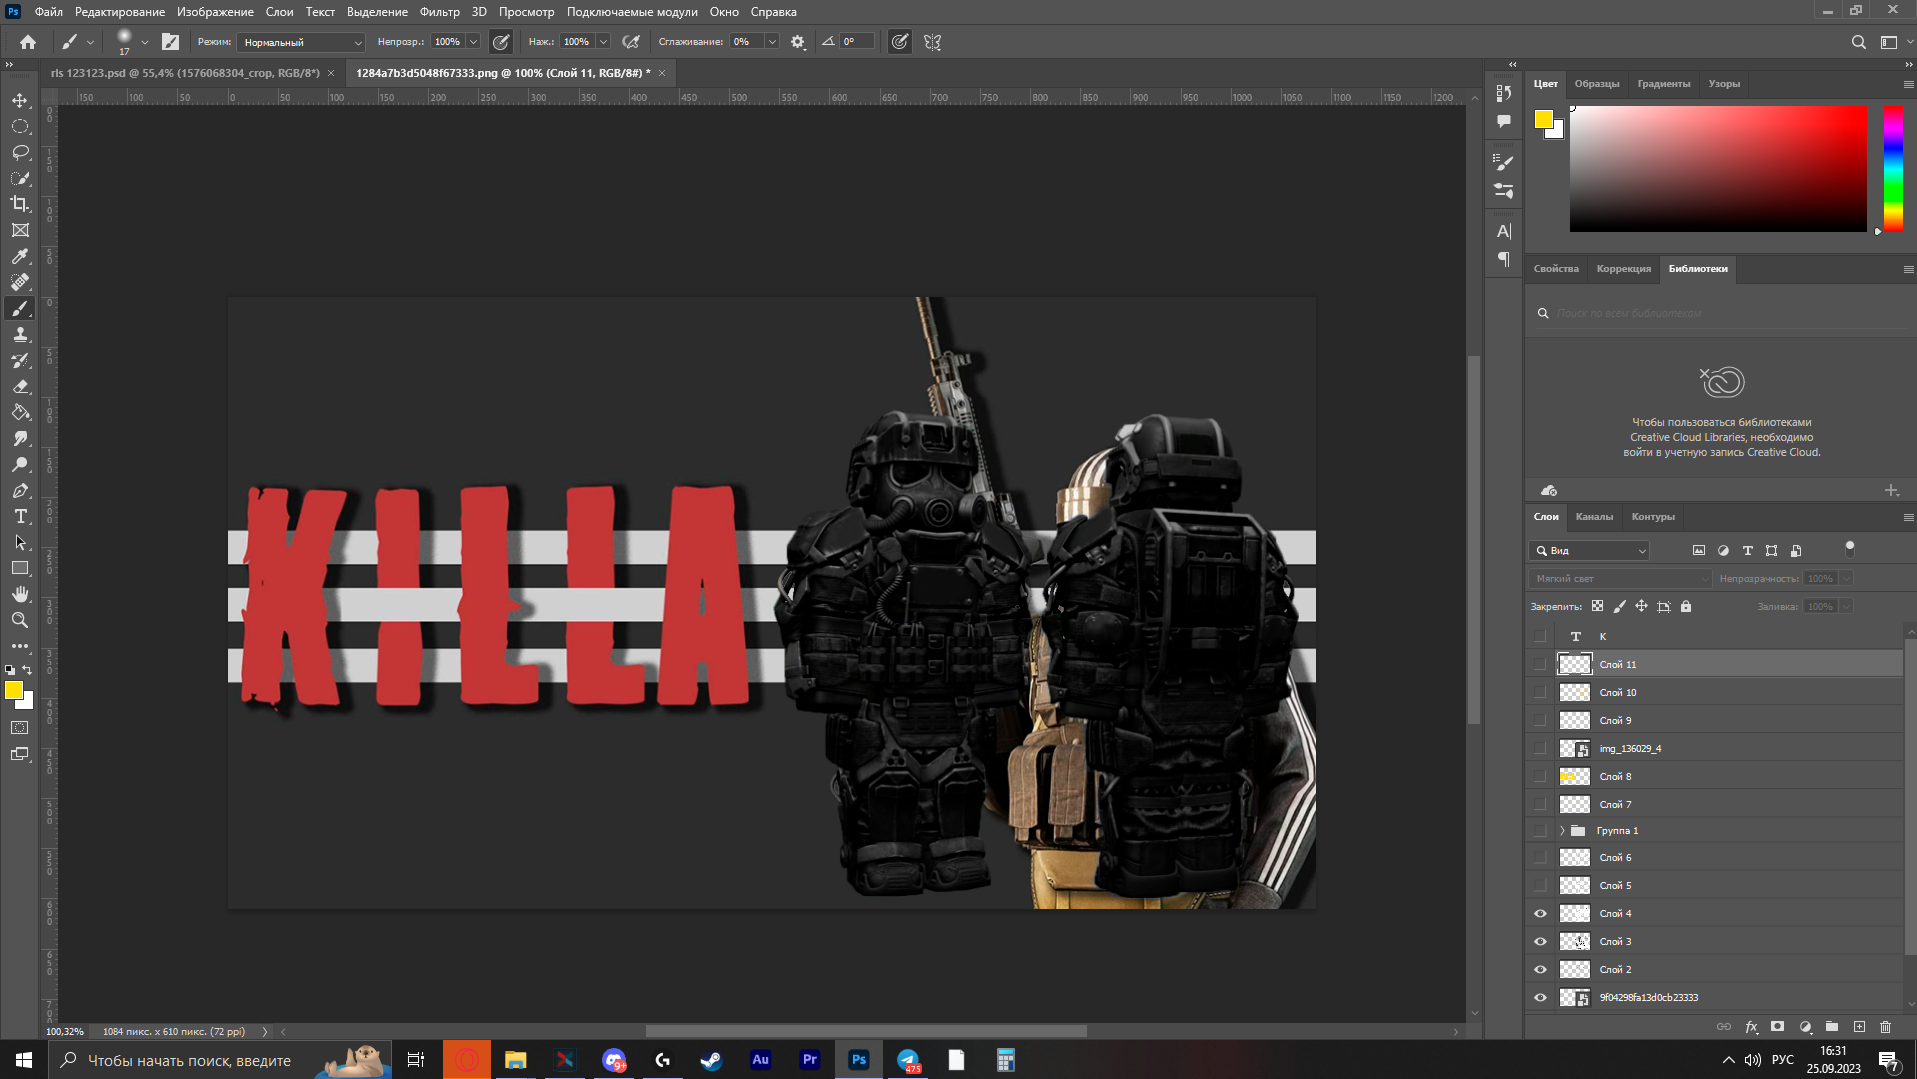Open layer blend mode Мягкий свет dropdown
Viewport: 1917px width, 1079px height.
pyautogui.click(x=1620, y=579)
